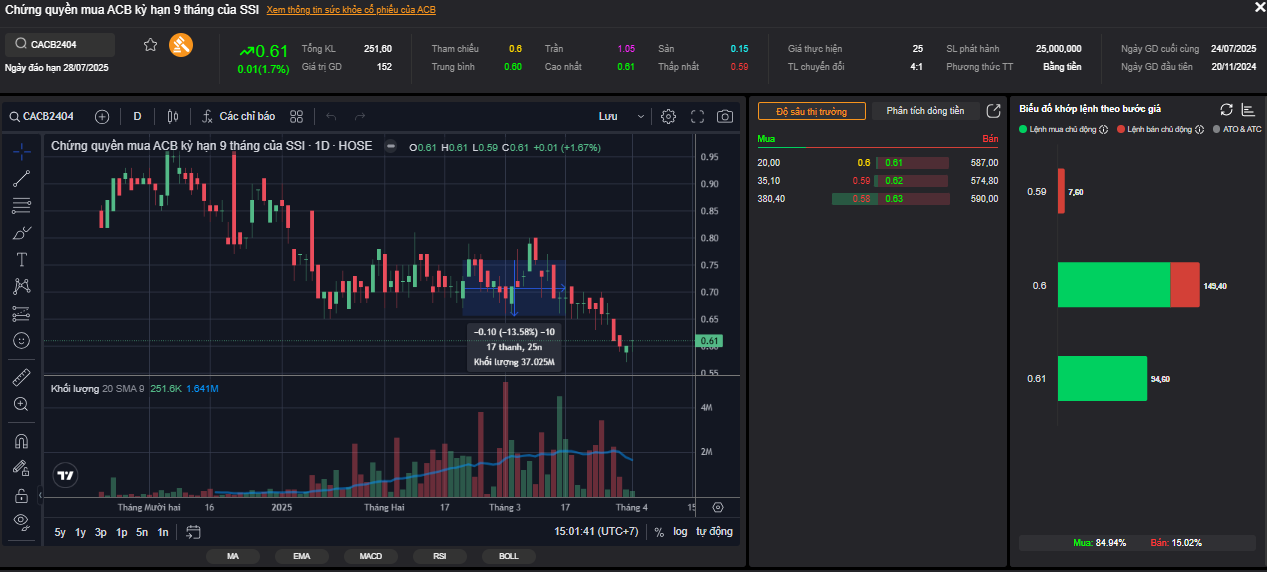Toggle hide all drawings eye icon
Screen dimensions: 1267x572
tap(22, 520)
